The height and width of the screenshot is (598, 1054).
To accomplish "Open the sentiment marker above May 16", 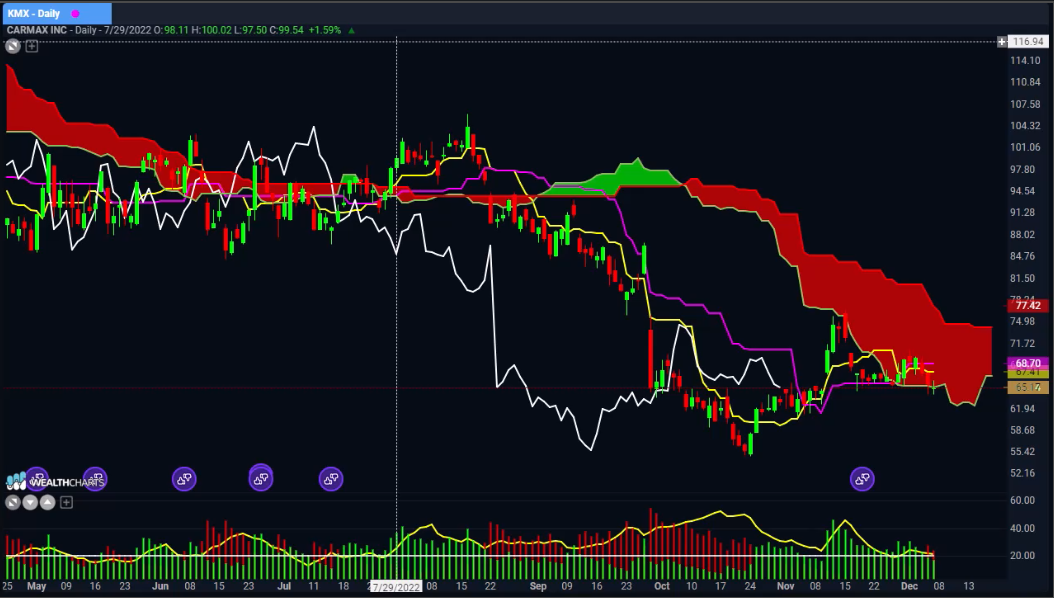I will pyautogui.click(x=95, y=479).
